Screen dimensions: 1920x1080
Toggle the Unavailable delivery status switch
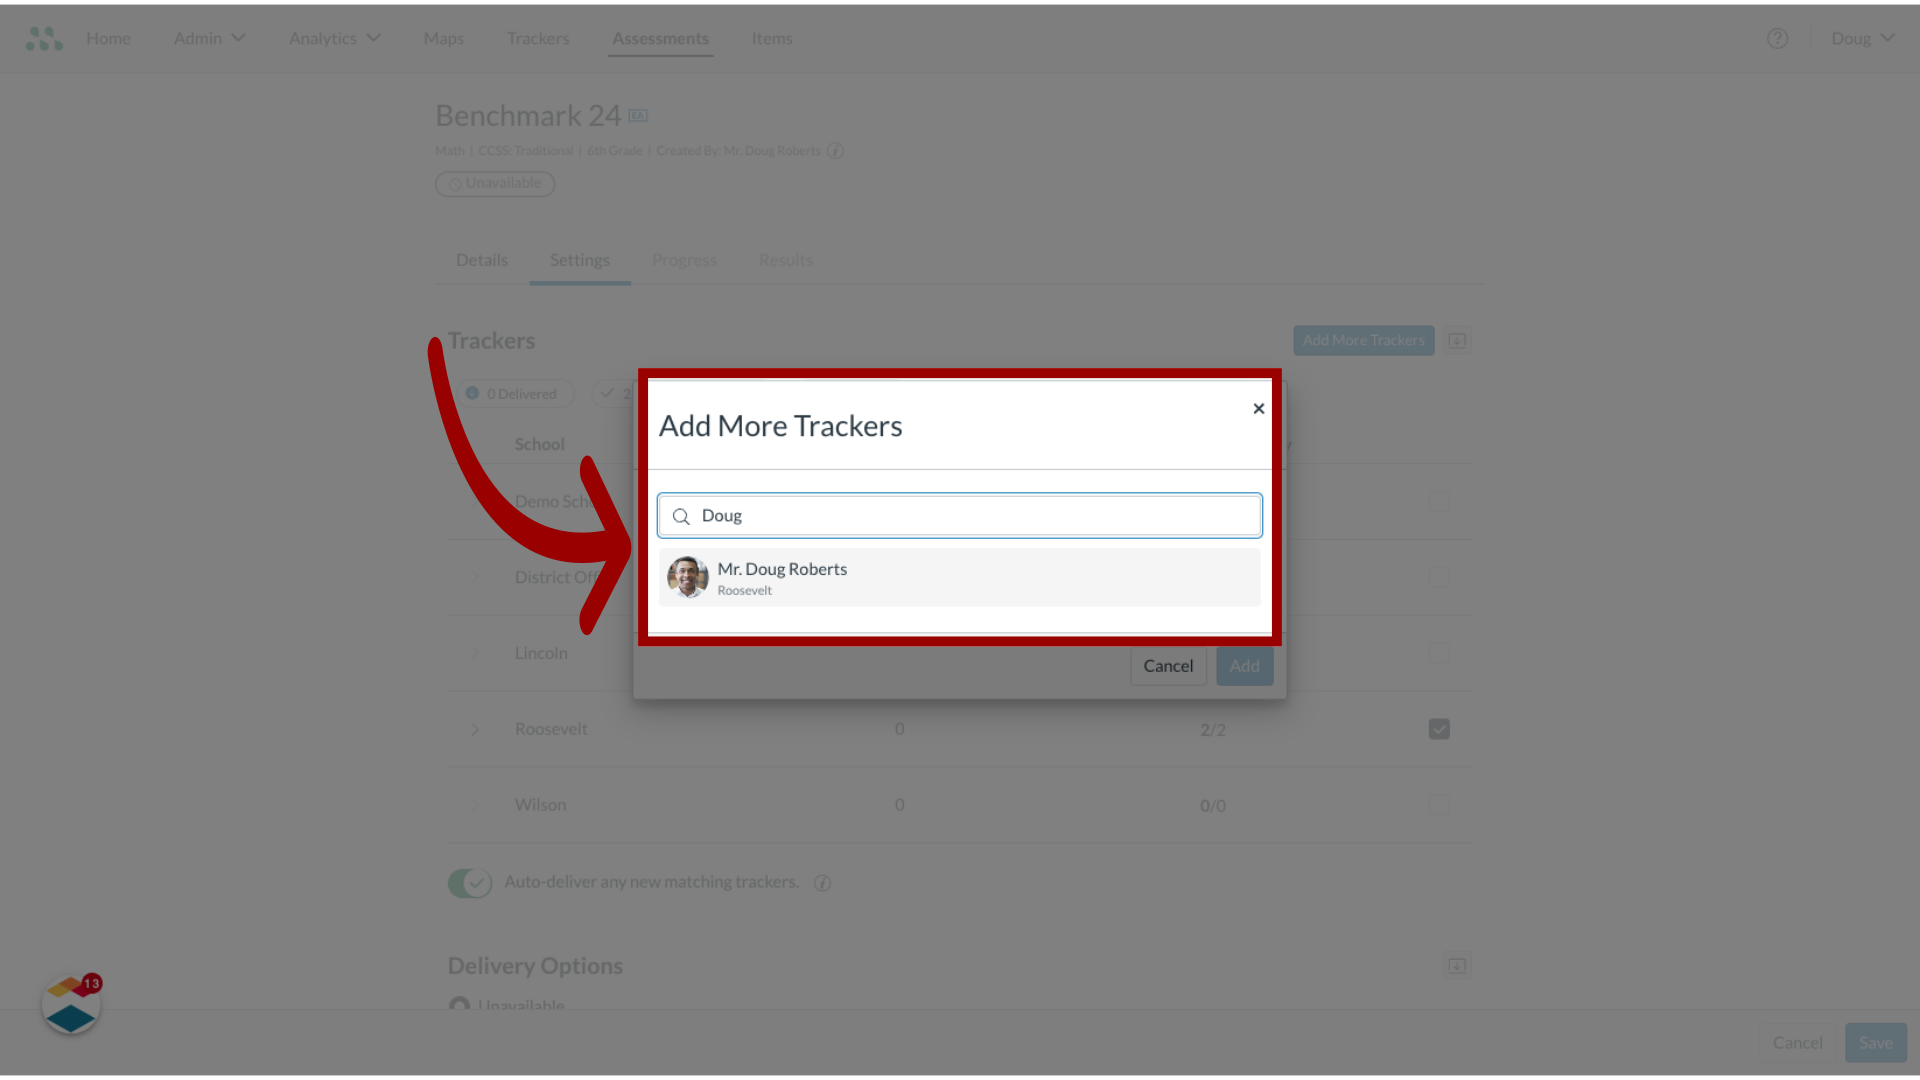click(x=458, y=1006)
